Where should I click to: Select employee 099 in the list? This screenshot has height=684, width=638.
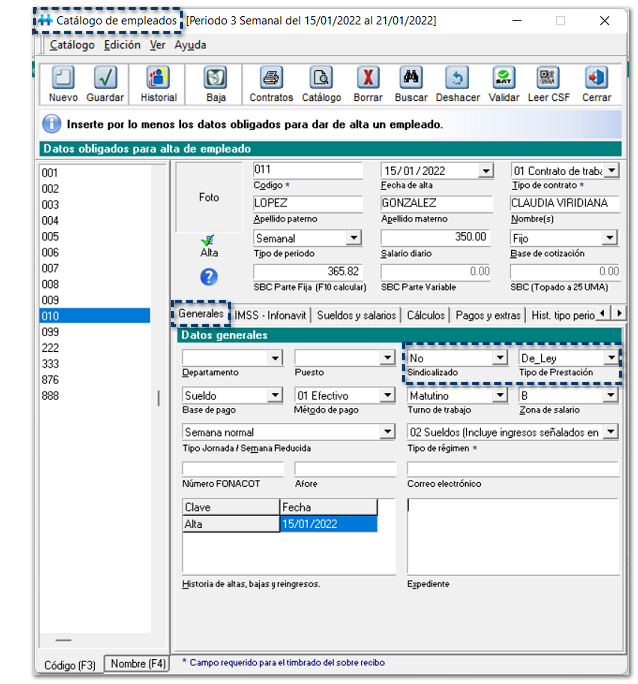[x=50, y=331]
